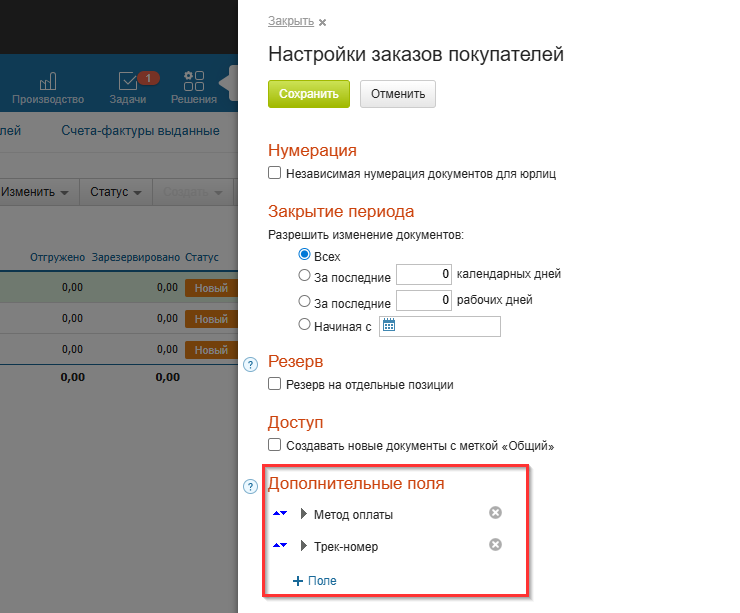
Task: Sort by Зарезервировано column header
Action: pyautogui.click(x=136, y=257)
